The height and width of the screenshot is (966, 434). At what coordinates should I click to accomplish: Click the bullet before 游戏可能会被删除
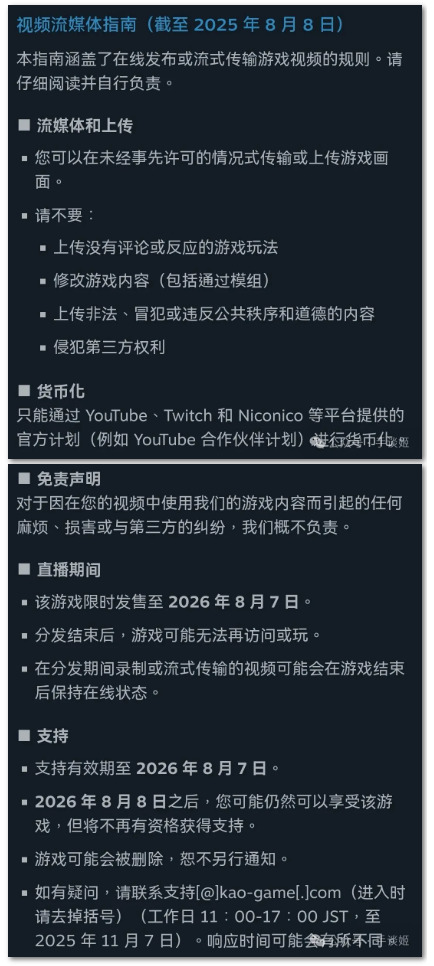pyautogui.click(x=25, y=859)
